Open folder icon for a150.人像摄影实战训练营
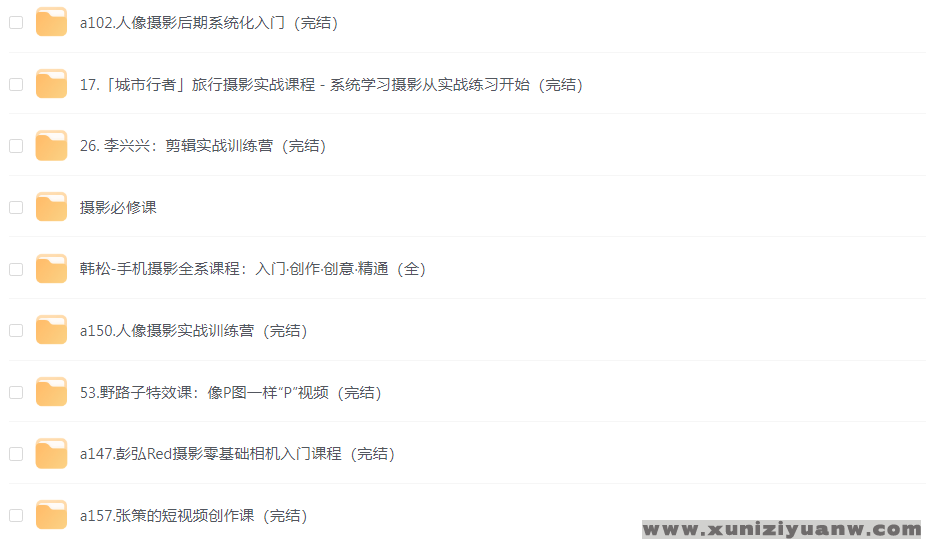Viewport: 926px width, 544px height. [x=51, y=330]
